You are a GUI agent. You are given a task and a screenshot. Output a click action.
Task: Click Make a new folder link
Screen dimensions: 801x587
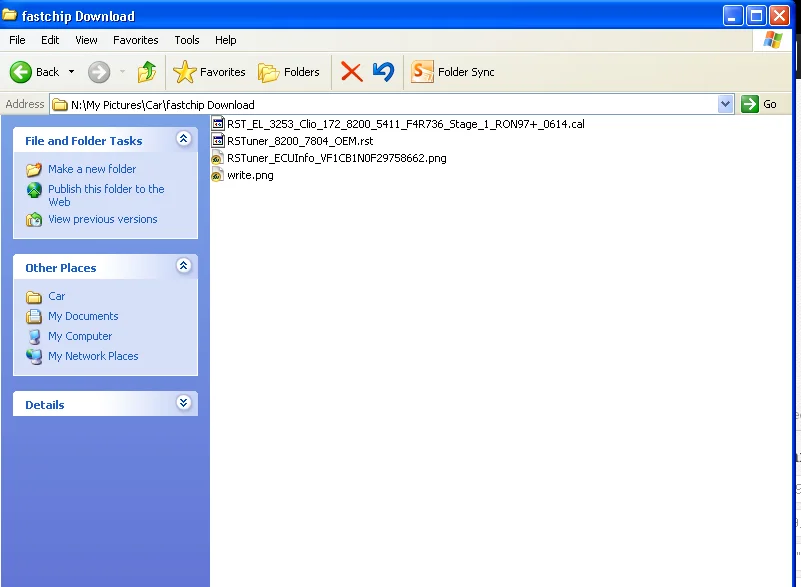click(x=92, y=169)
